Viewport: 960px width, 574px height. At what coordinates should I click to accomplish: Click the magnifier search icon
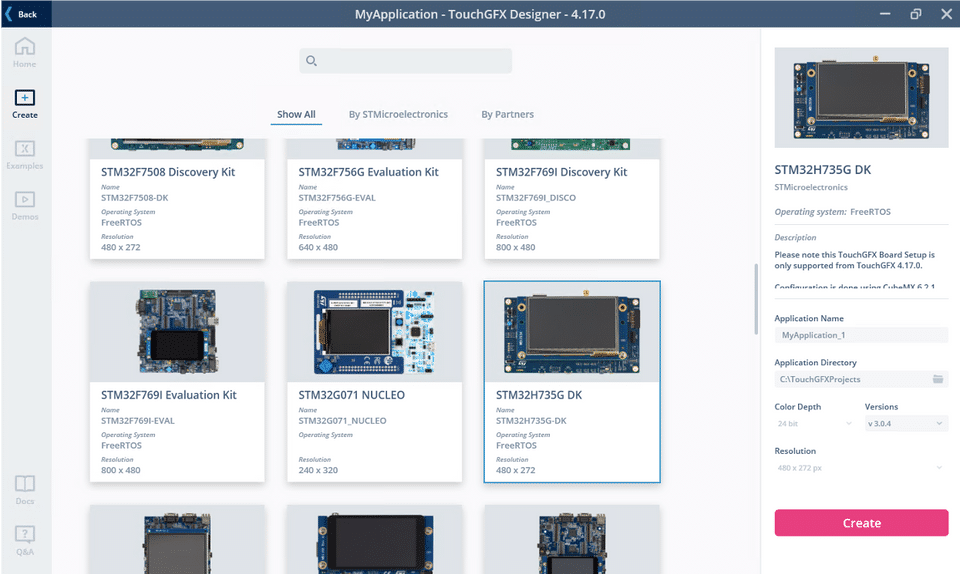(x=311, y=61)
